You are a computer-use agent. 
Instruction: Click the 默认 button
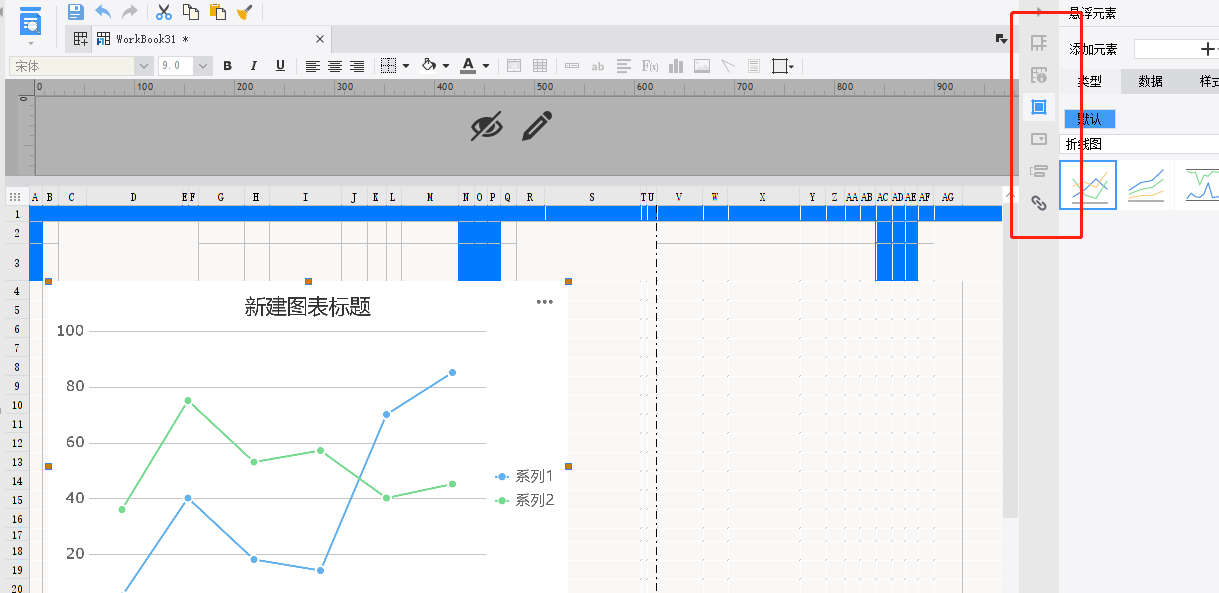click(1089, 119)
